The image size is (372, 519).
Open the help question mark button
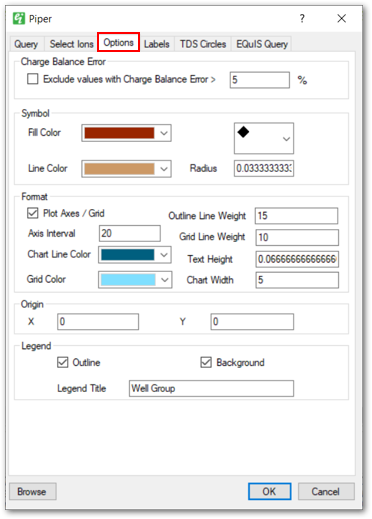[302, 18]
